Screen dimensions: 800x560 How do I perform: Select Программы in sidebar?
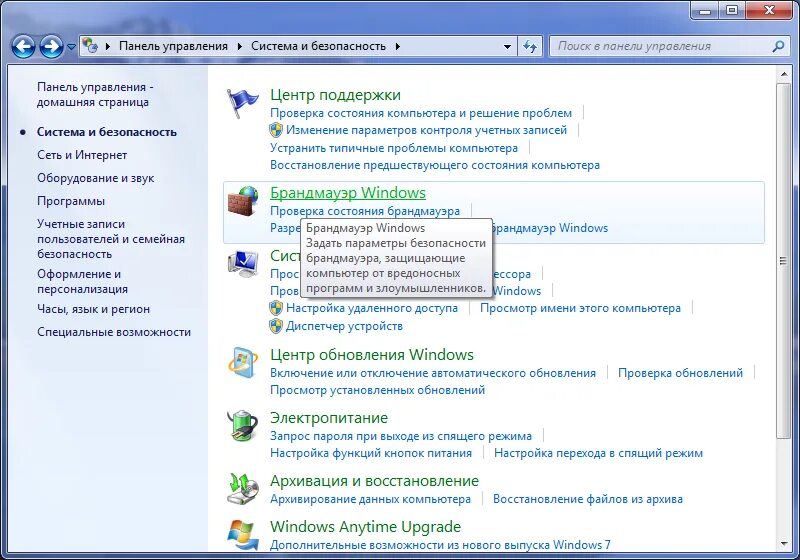pyautogui.click(x=71, y=201)
